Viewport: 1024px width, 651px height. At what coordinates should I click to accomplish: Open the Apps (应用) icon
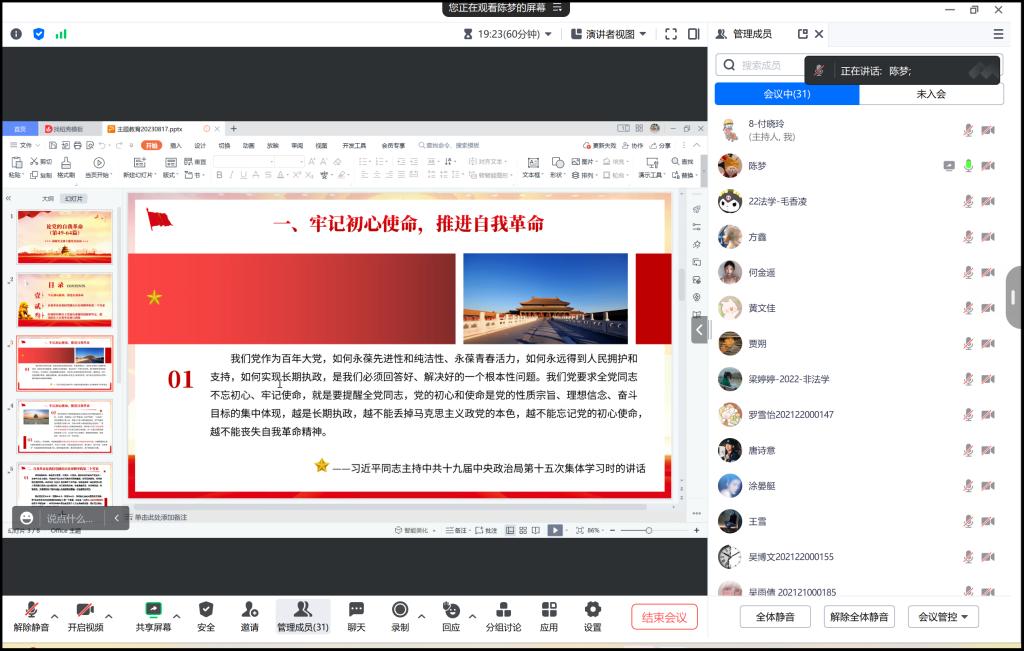(x=548, y=610)
